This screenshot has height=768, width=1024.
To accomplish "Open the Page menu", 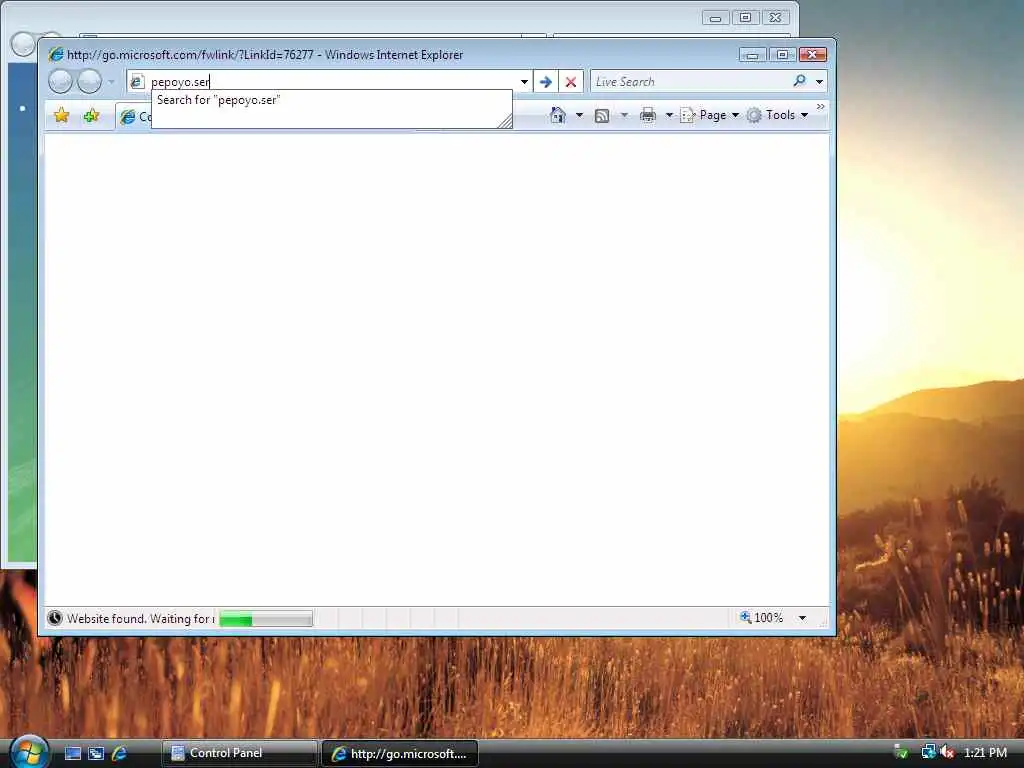I will tap(710, 115).
